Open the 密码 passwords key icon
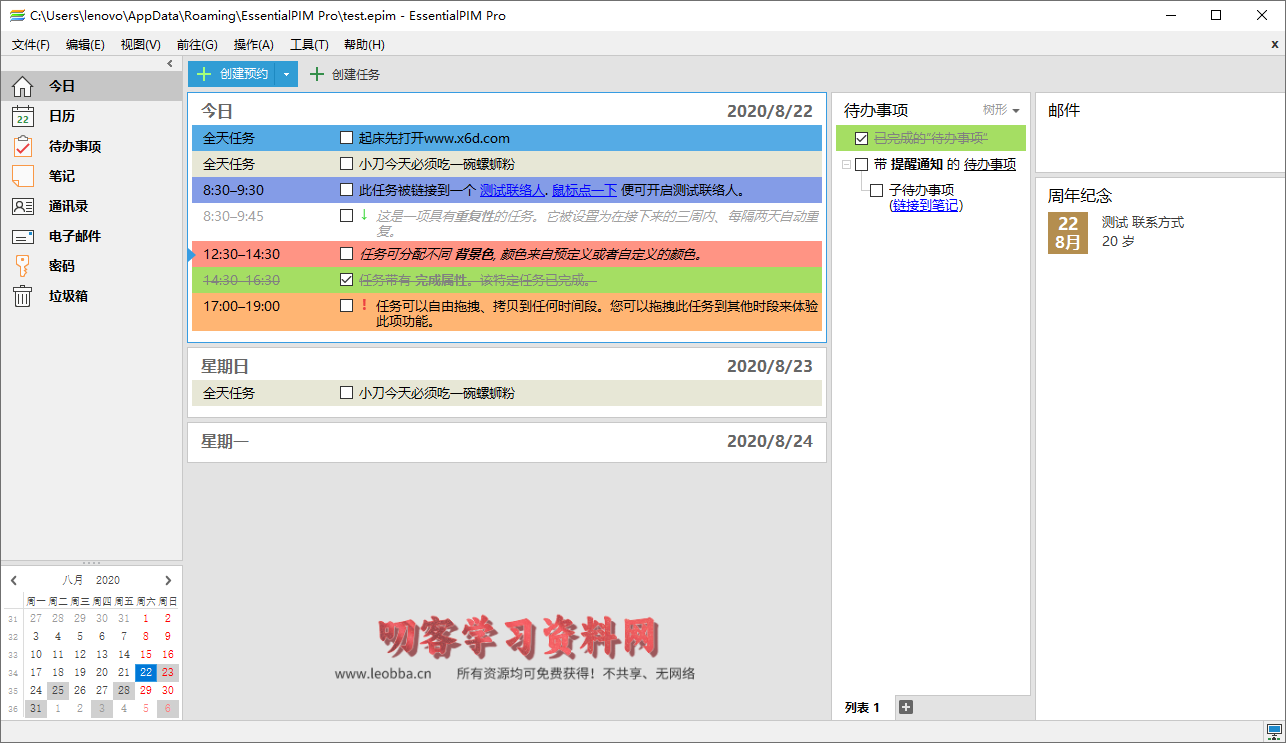 coord(22,267)
